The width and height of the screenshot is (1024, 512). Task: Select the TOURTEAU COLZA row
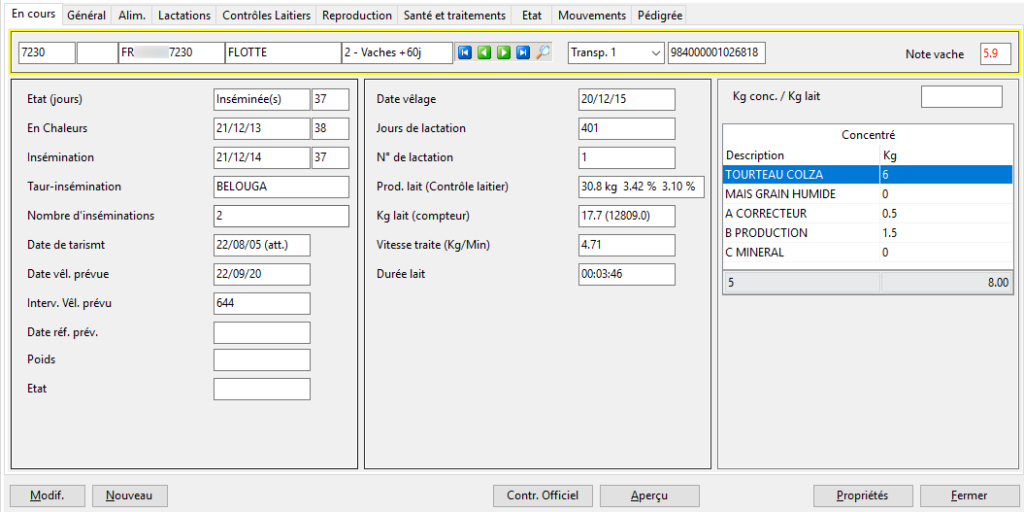pyautogui.click(x=800, y=175)
